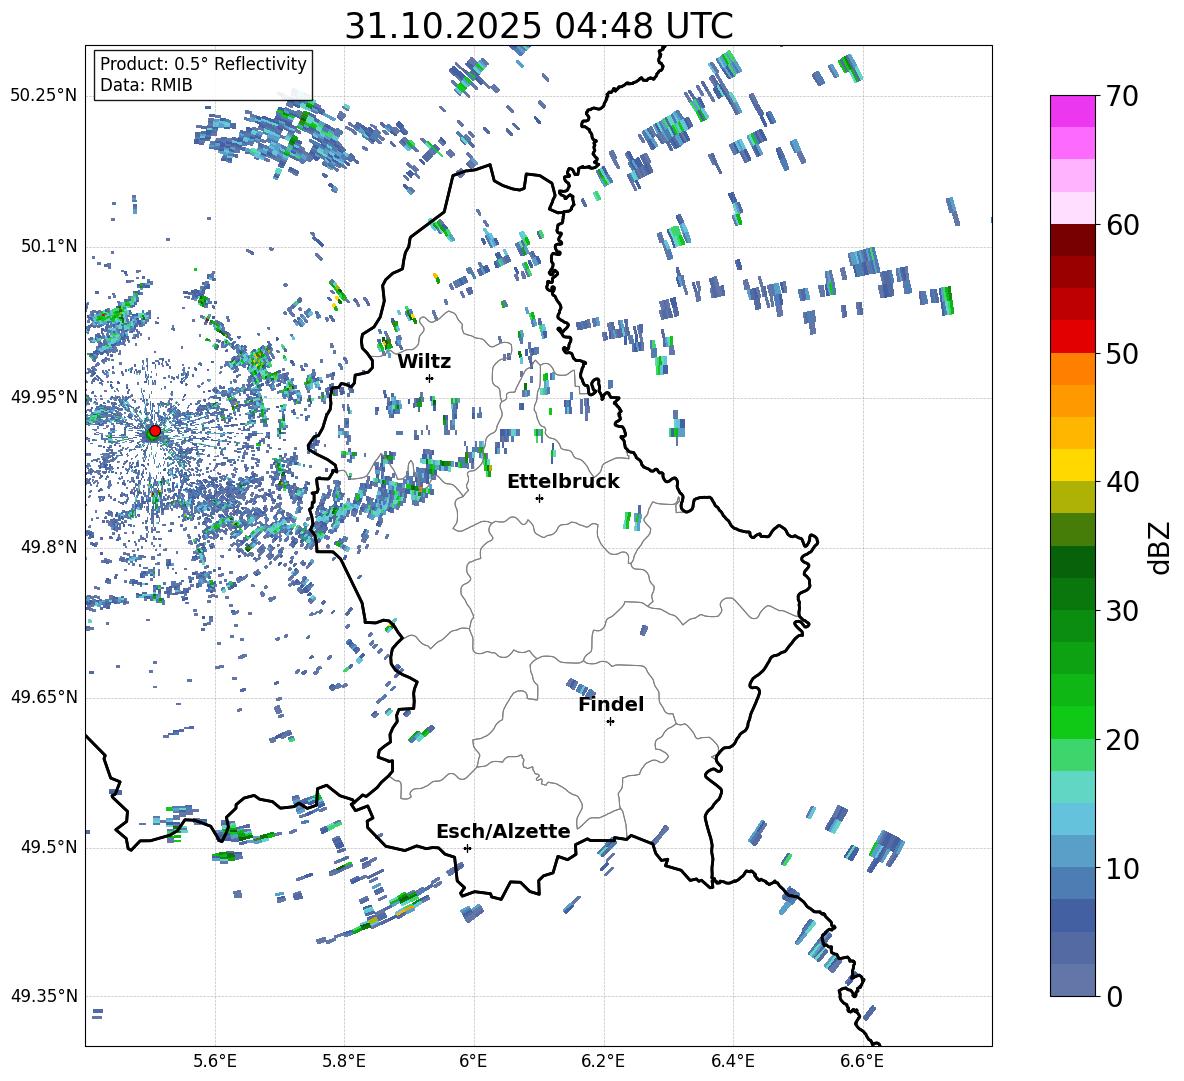
Task: Click the 49.8°N latitude label
Action: pos(49,547)
